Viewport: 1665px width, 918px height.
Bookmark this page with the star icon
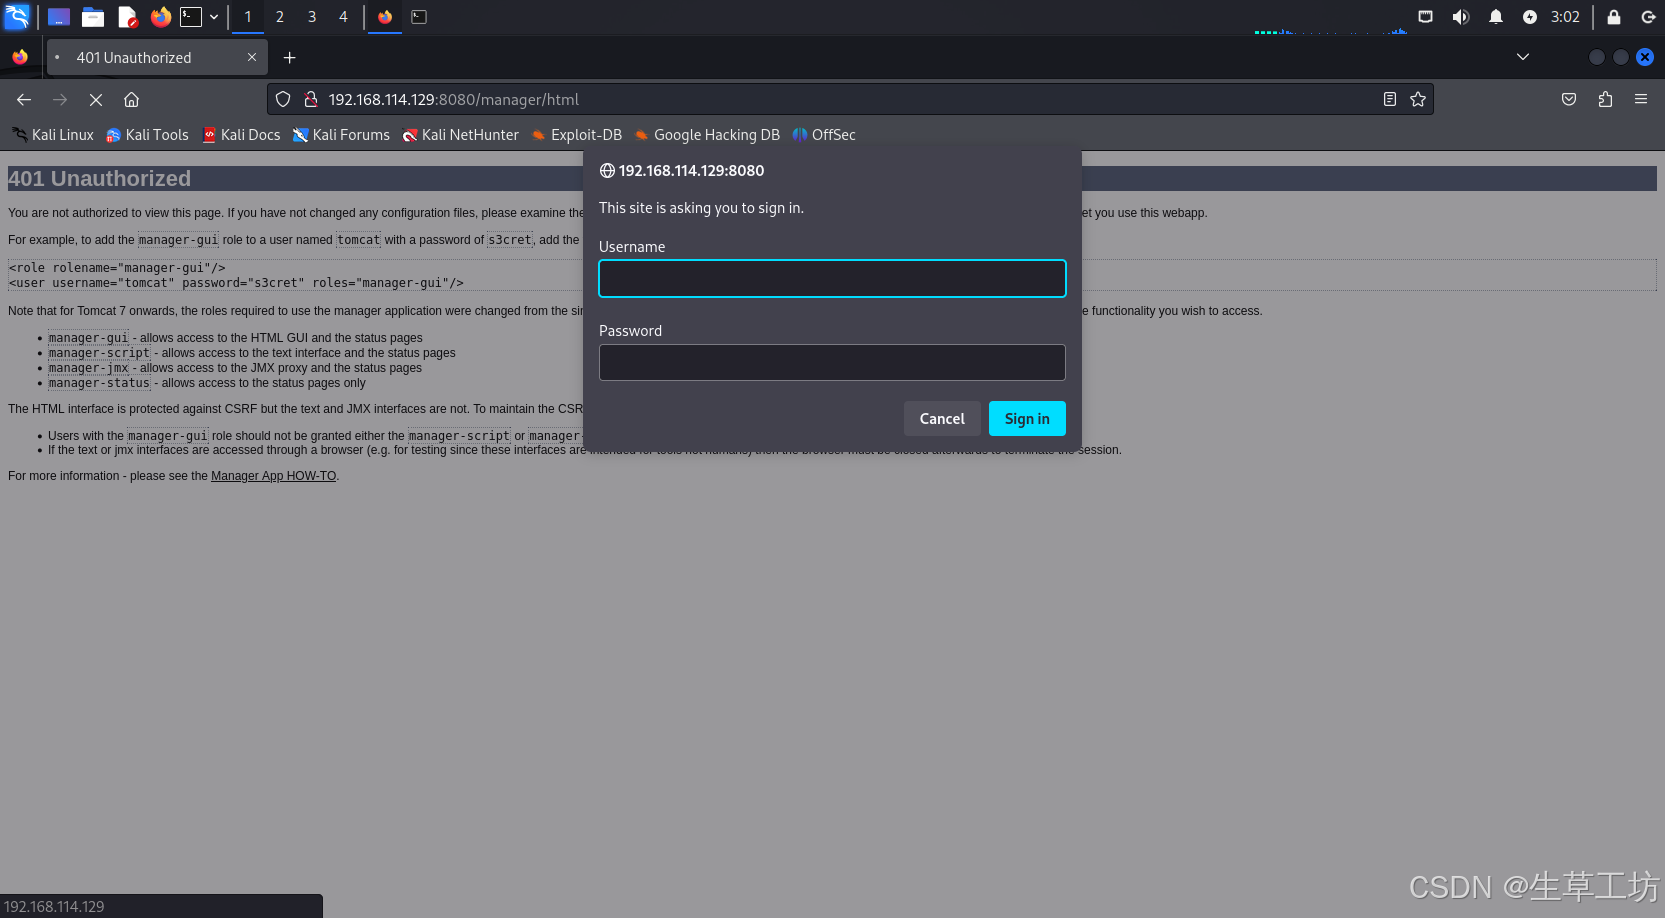tap(1418, 99)
